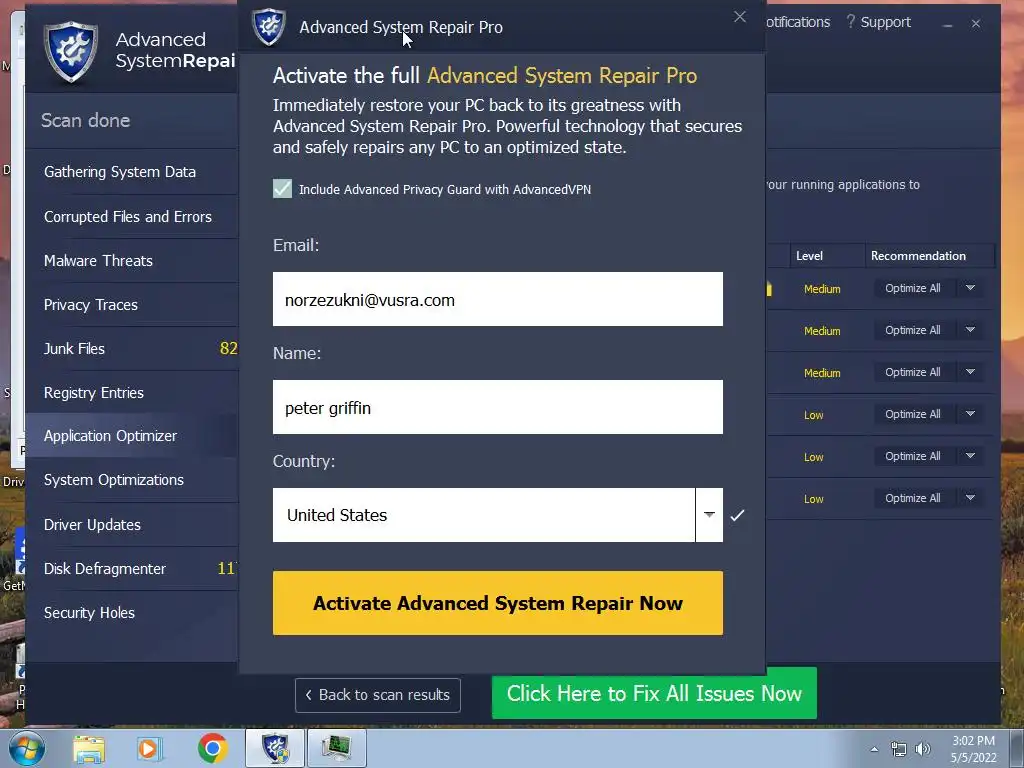Screen dimensions: 1024x768
Task: Minimize the Advanced System Repair main window
Action: (948, 24)
